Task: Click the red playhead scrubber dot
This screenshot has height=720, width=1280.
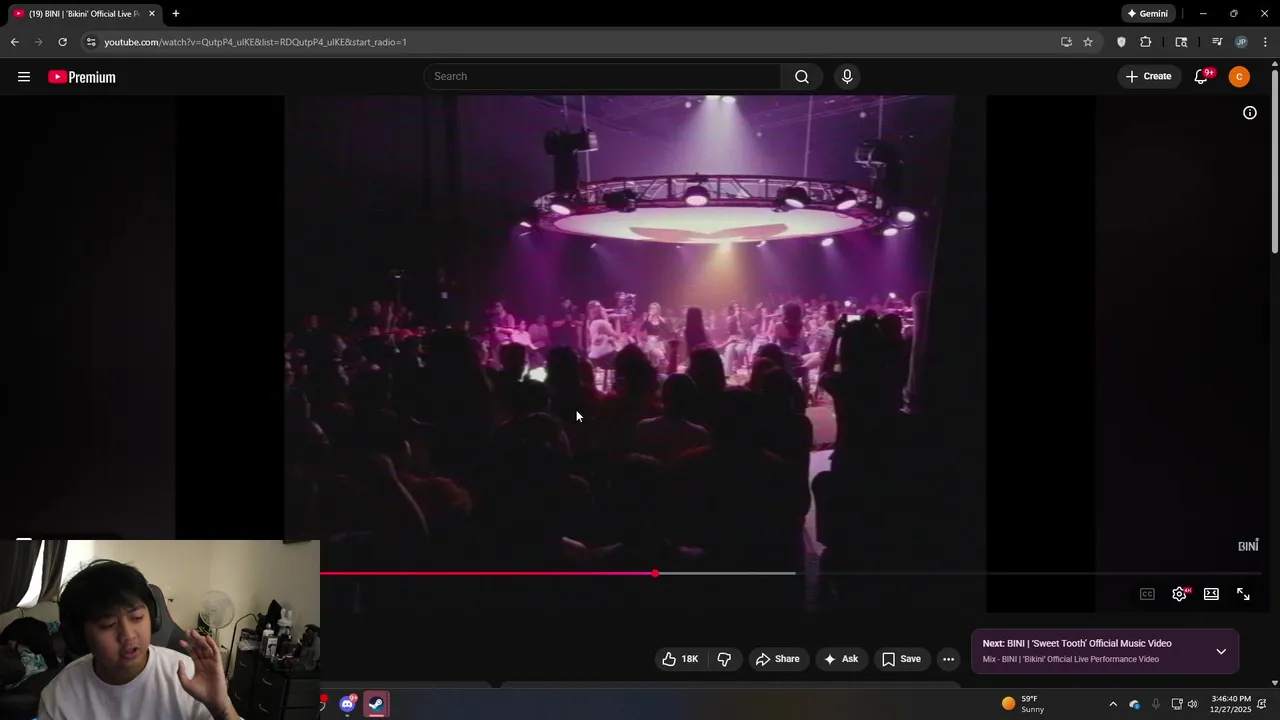Action: pos(655,573)
